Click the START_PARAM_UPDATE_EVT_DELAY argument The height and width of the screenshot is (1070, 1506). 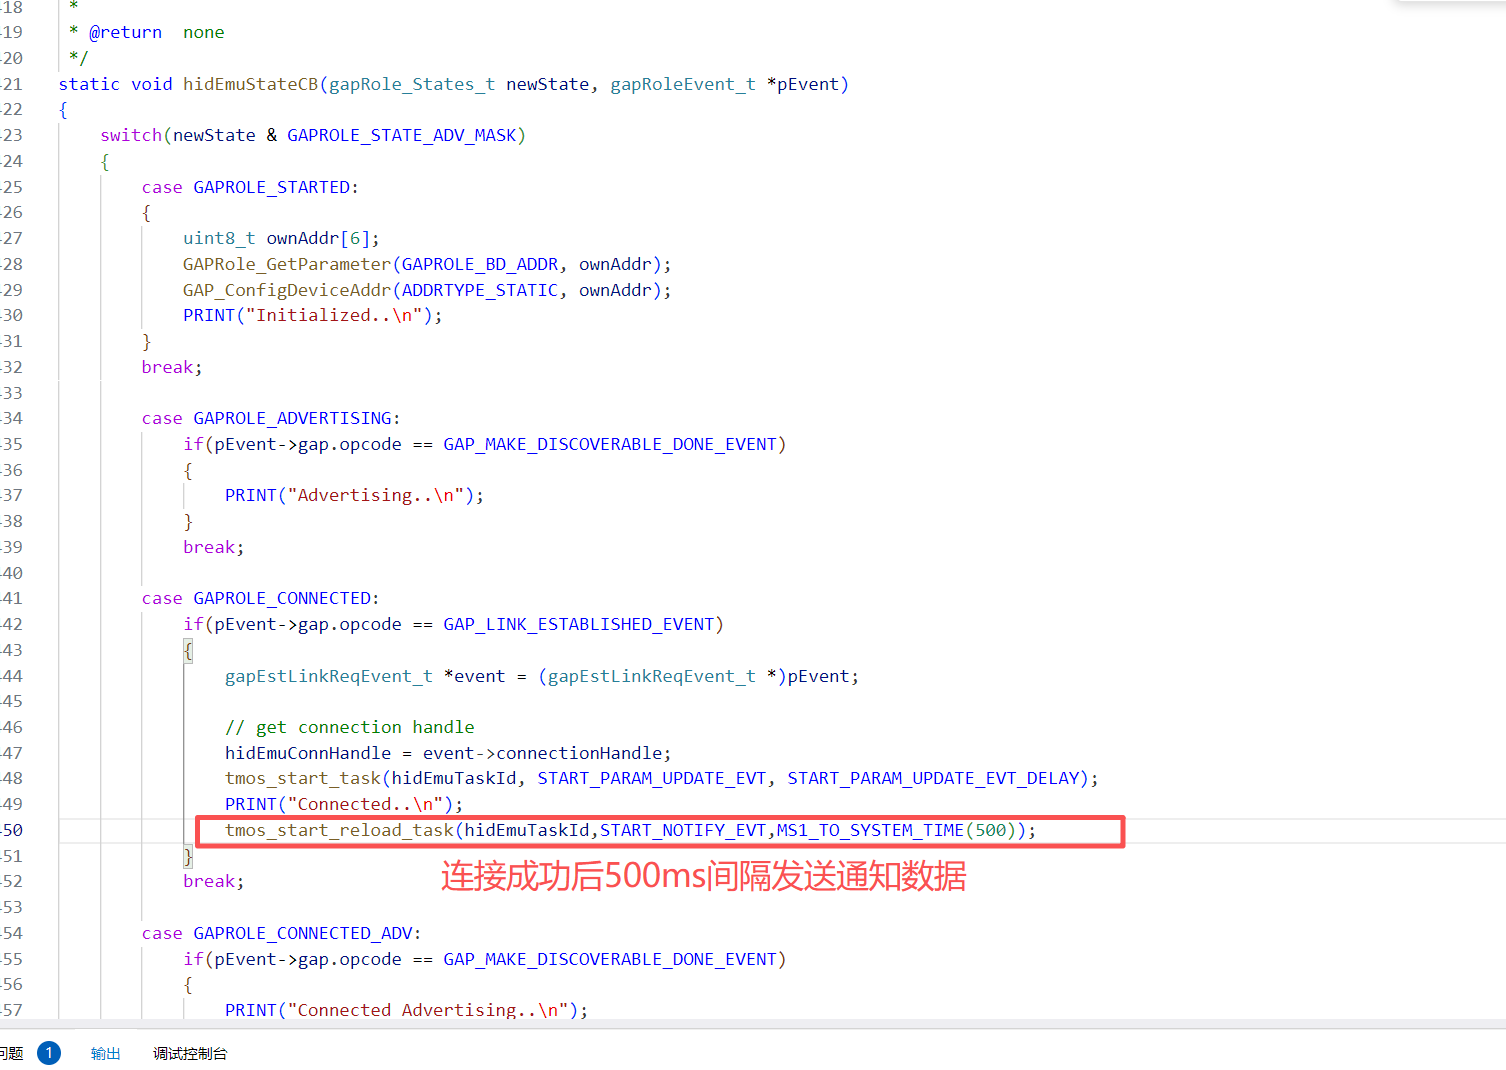(933, 778)
